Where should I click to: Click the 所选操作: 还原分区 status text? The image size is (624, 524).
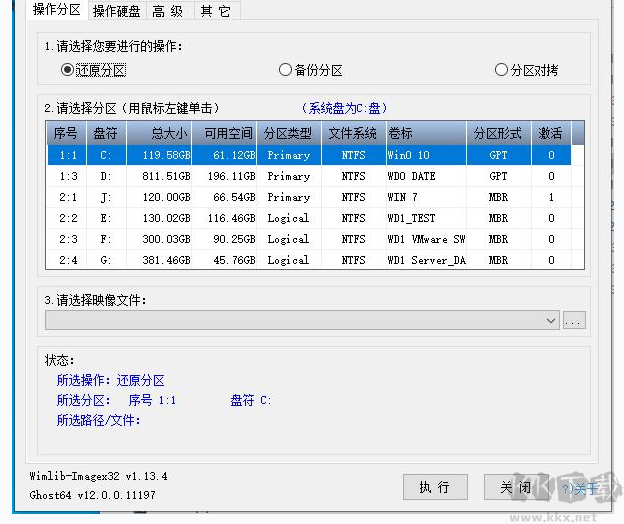111,381
